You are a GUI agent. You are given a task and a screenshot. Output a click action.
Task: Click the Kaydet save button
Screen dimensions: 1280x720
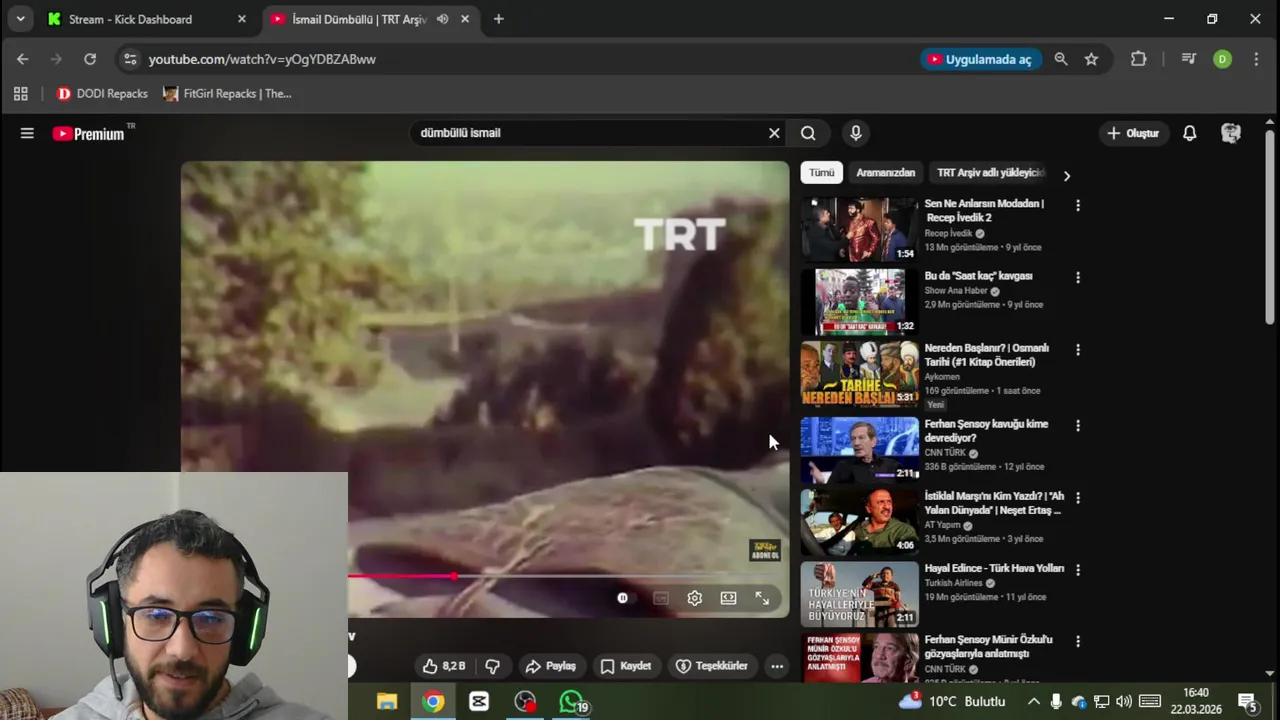pos(625,666)
